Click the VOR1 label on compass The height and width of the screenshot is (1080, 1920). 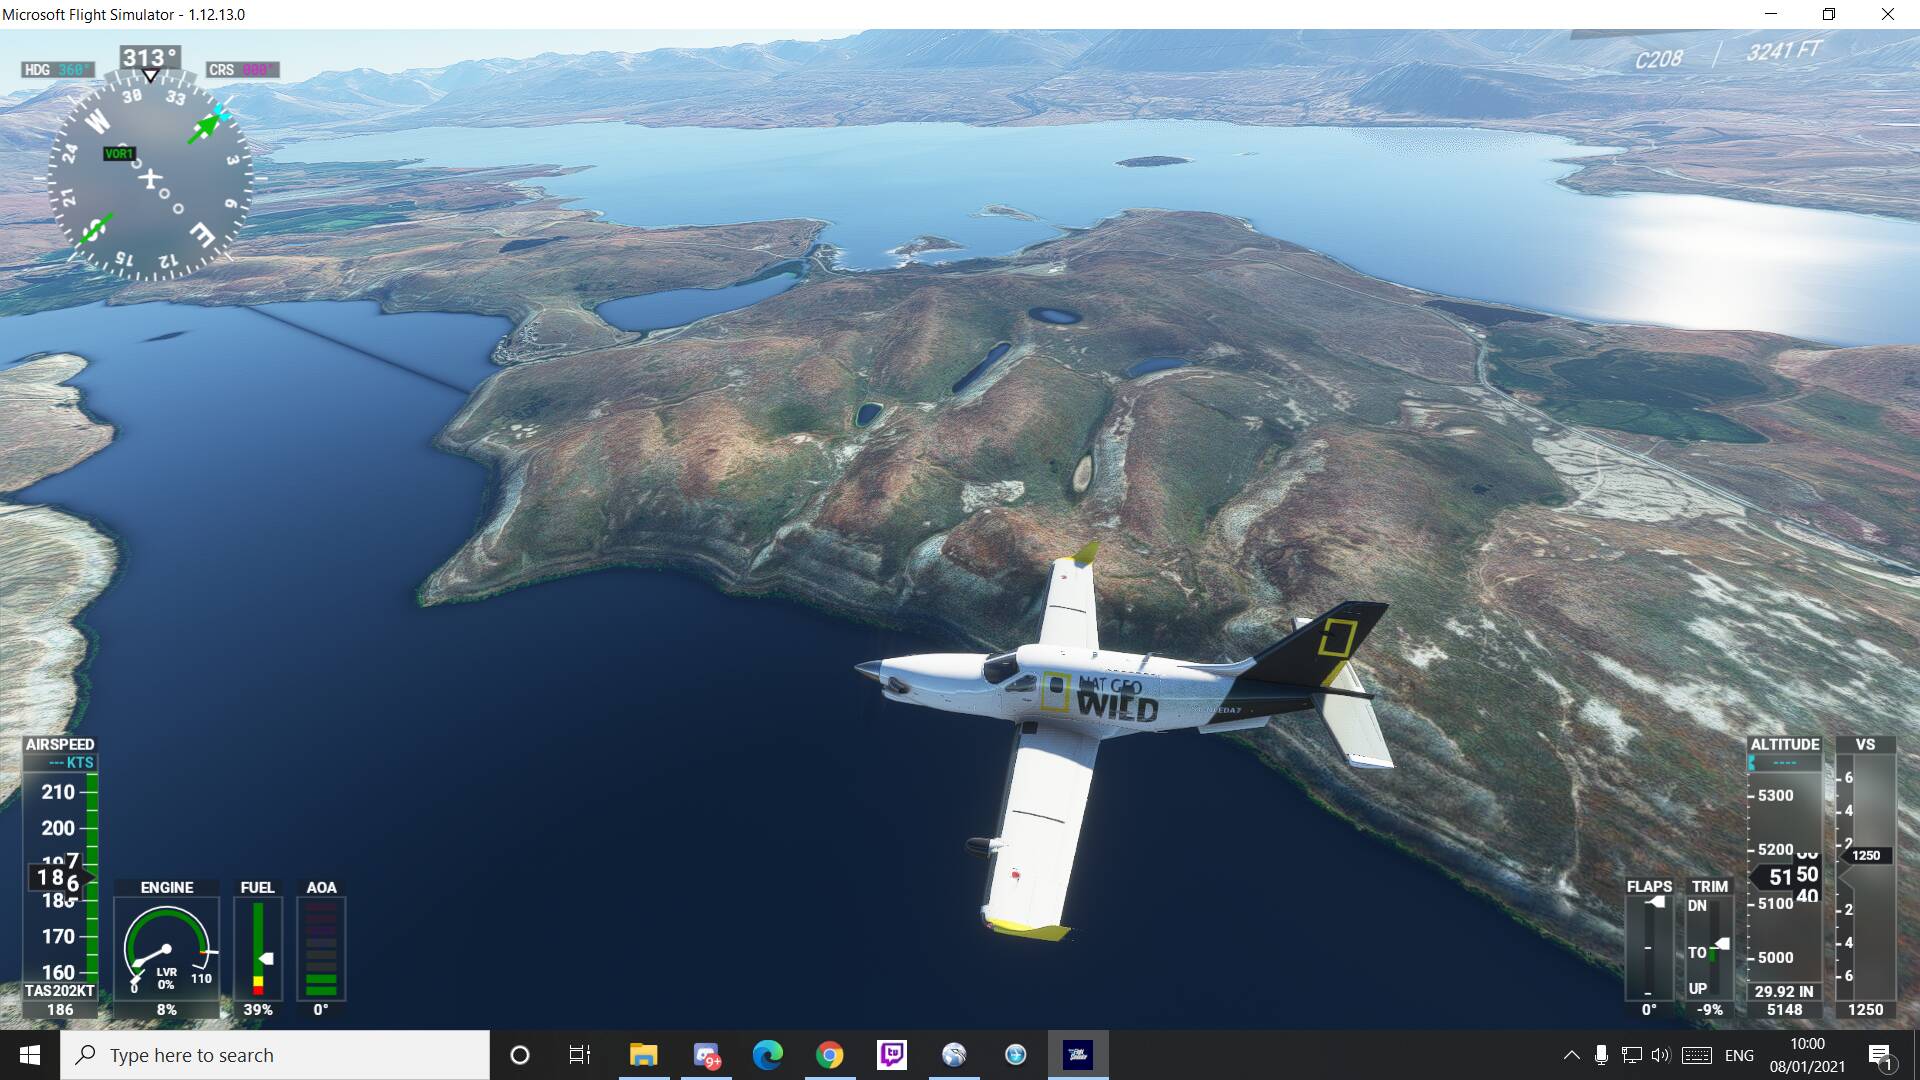click(x=119, y=153)
